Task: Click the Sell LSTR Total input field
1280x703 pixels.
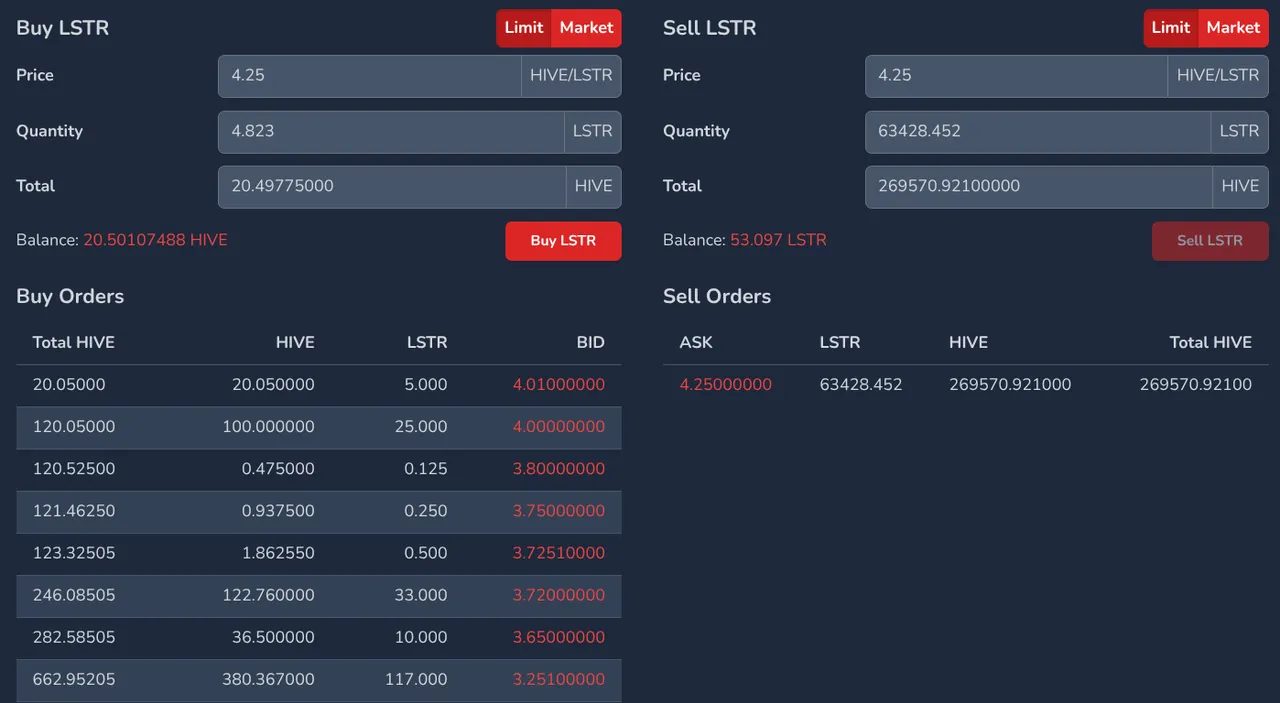Action: coord(1039,187)
